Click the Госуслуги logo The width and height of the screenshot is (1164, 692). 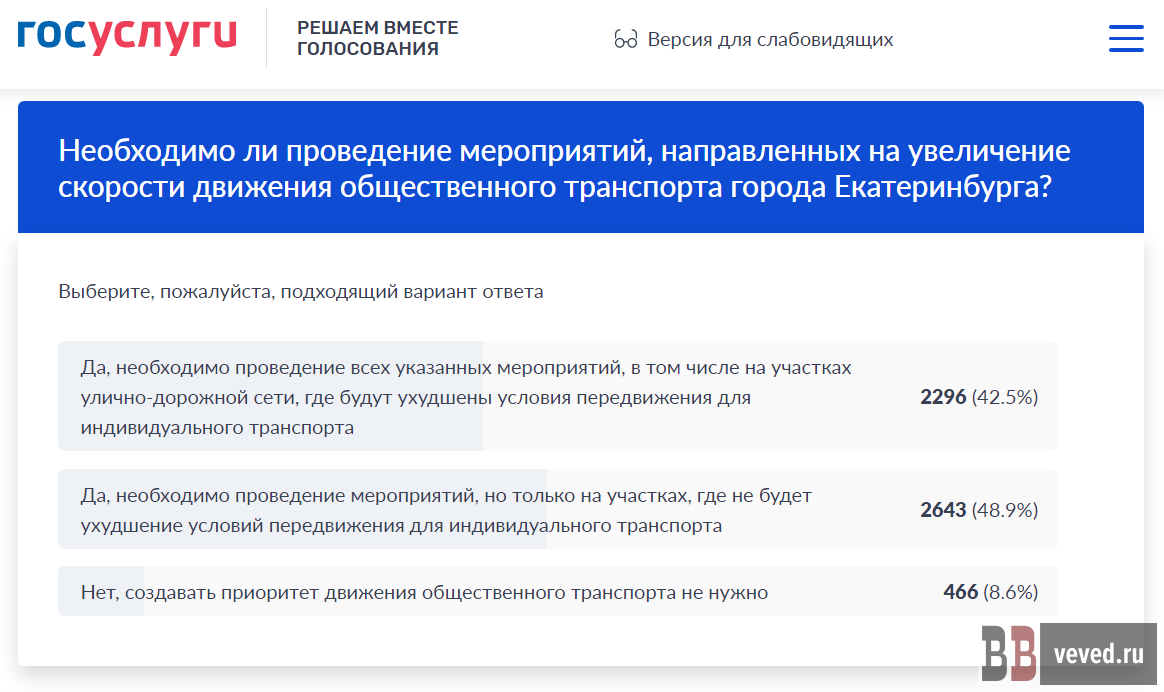click(127, 36)
